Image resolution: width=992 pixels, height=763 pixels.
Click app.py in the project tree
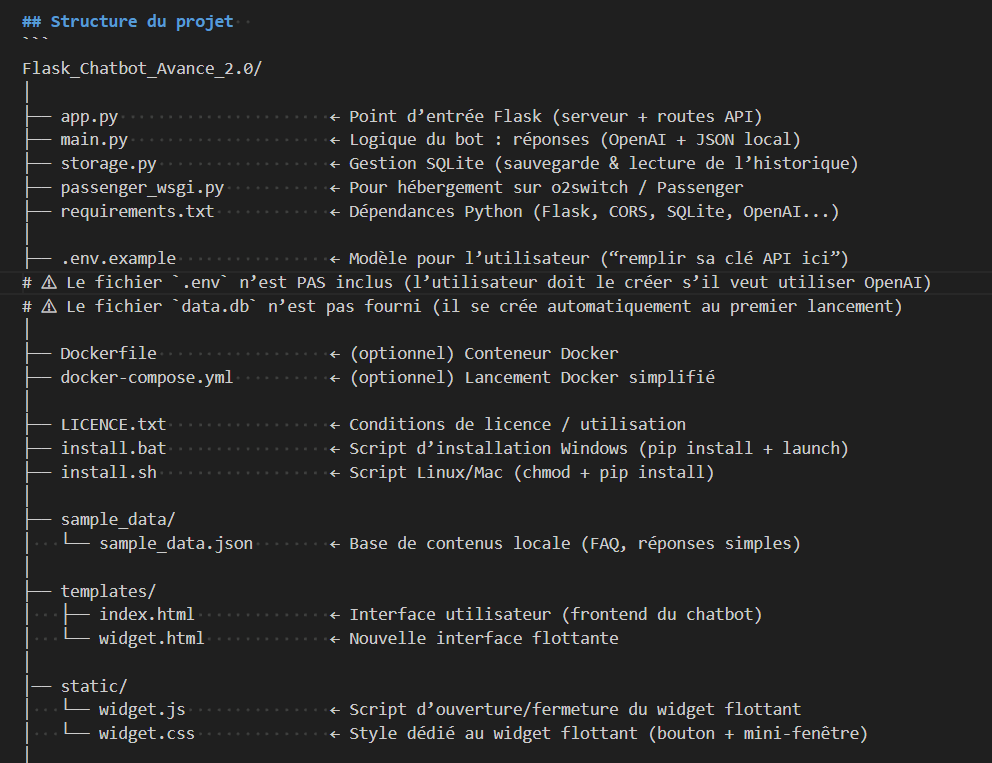[89, 117]
